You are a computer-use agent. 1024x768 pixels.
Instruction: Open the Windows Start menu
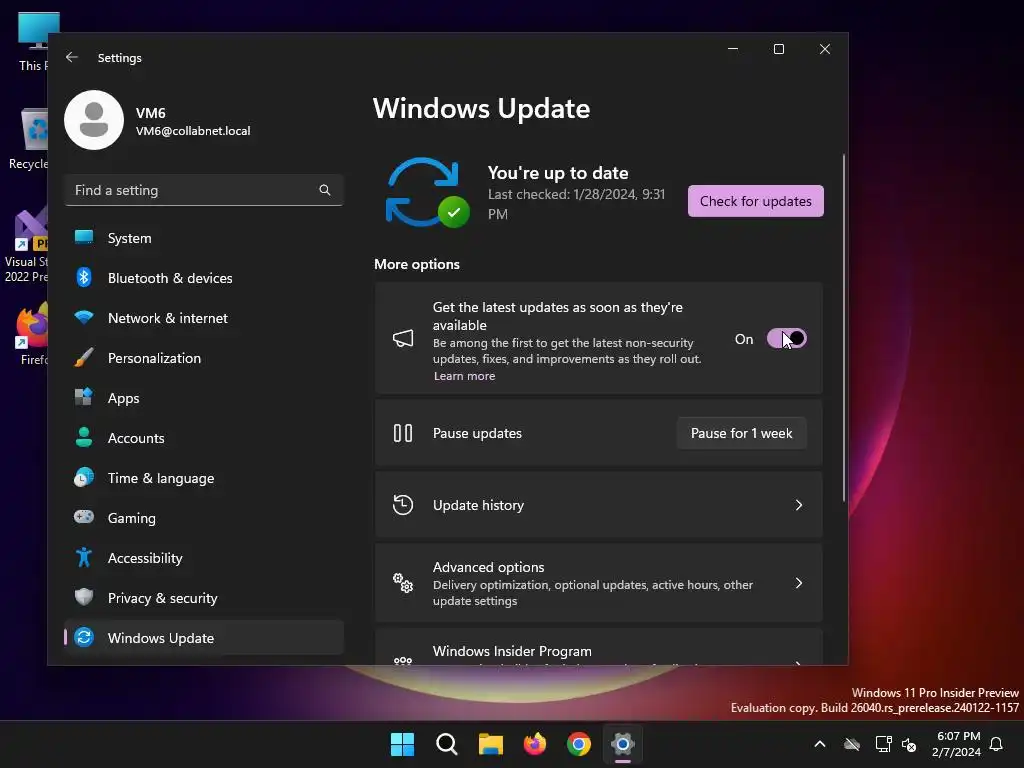pos(402,744)
